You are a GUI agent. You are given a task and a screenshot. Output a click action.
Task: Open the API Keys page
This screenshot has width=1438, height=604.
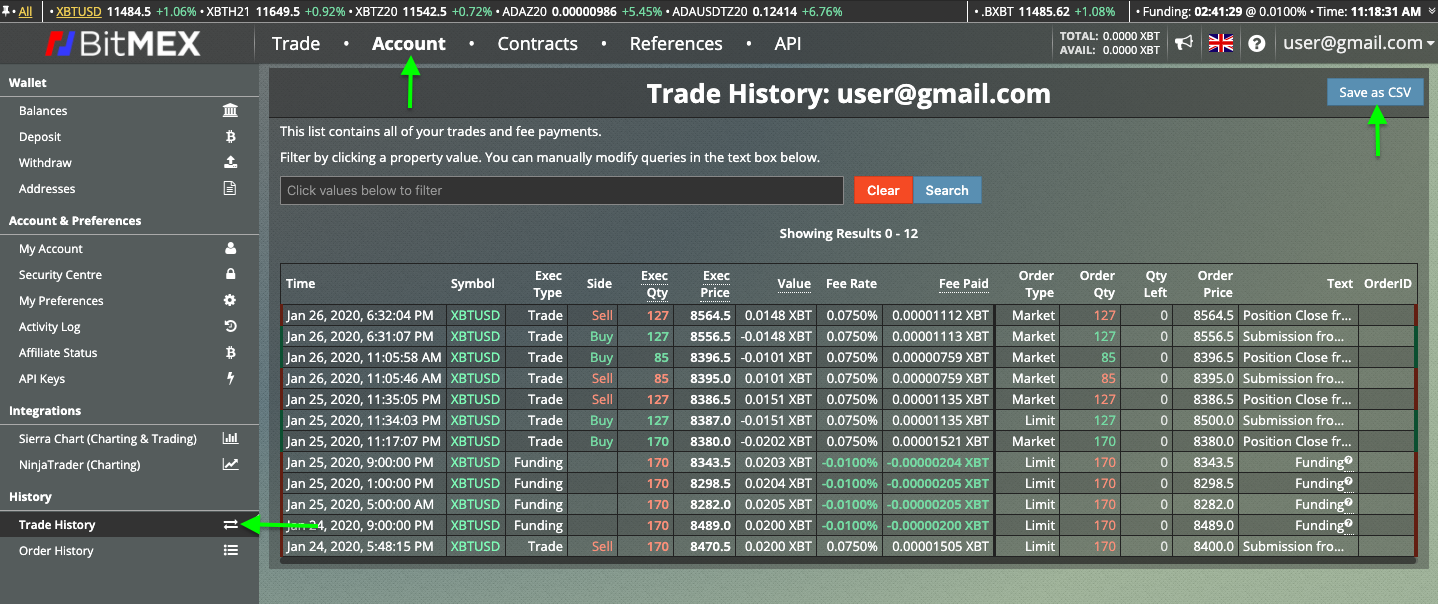coord(42,379)
